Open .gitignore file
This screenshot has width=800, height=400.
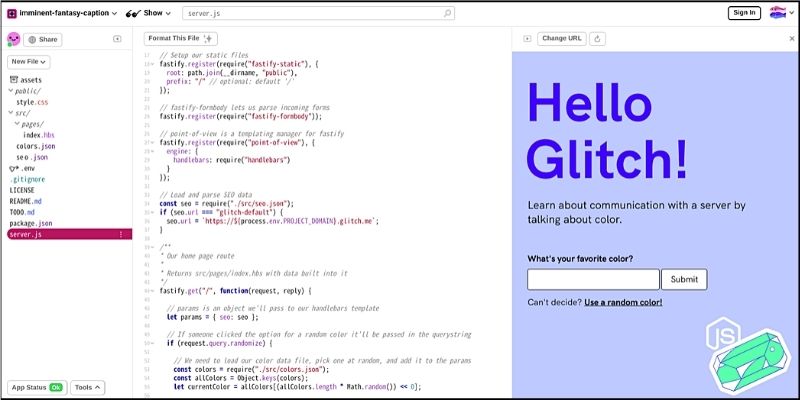tap(28, 180)
